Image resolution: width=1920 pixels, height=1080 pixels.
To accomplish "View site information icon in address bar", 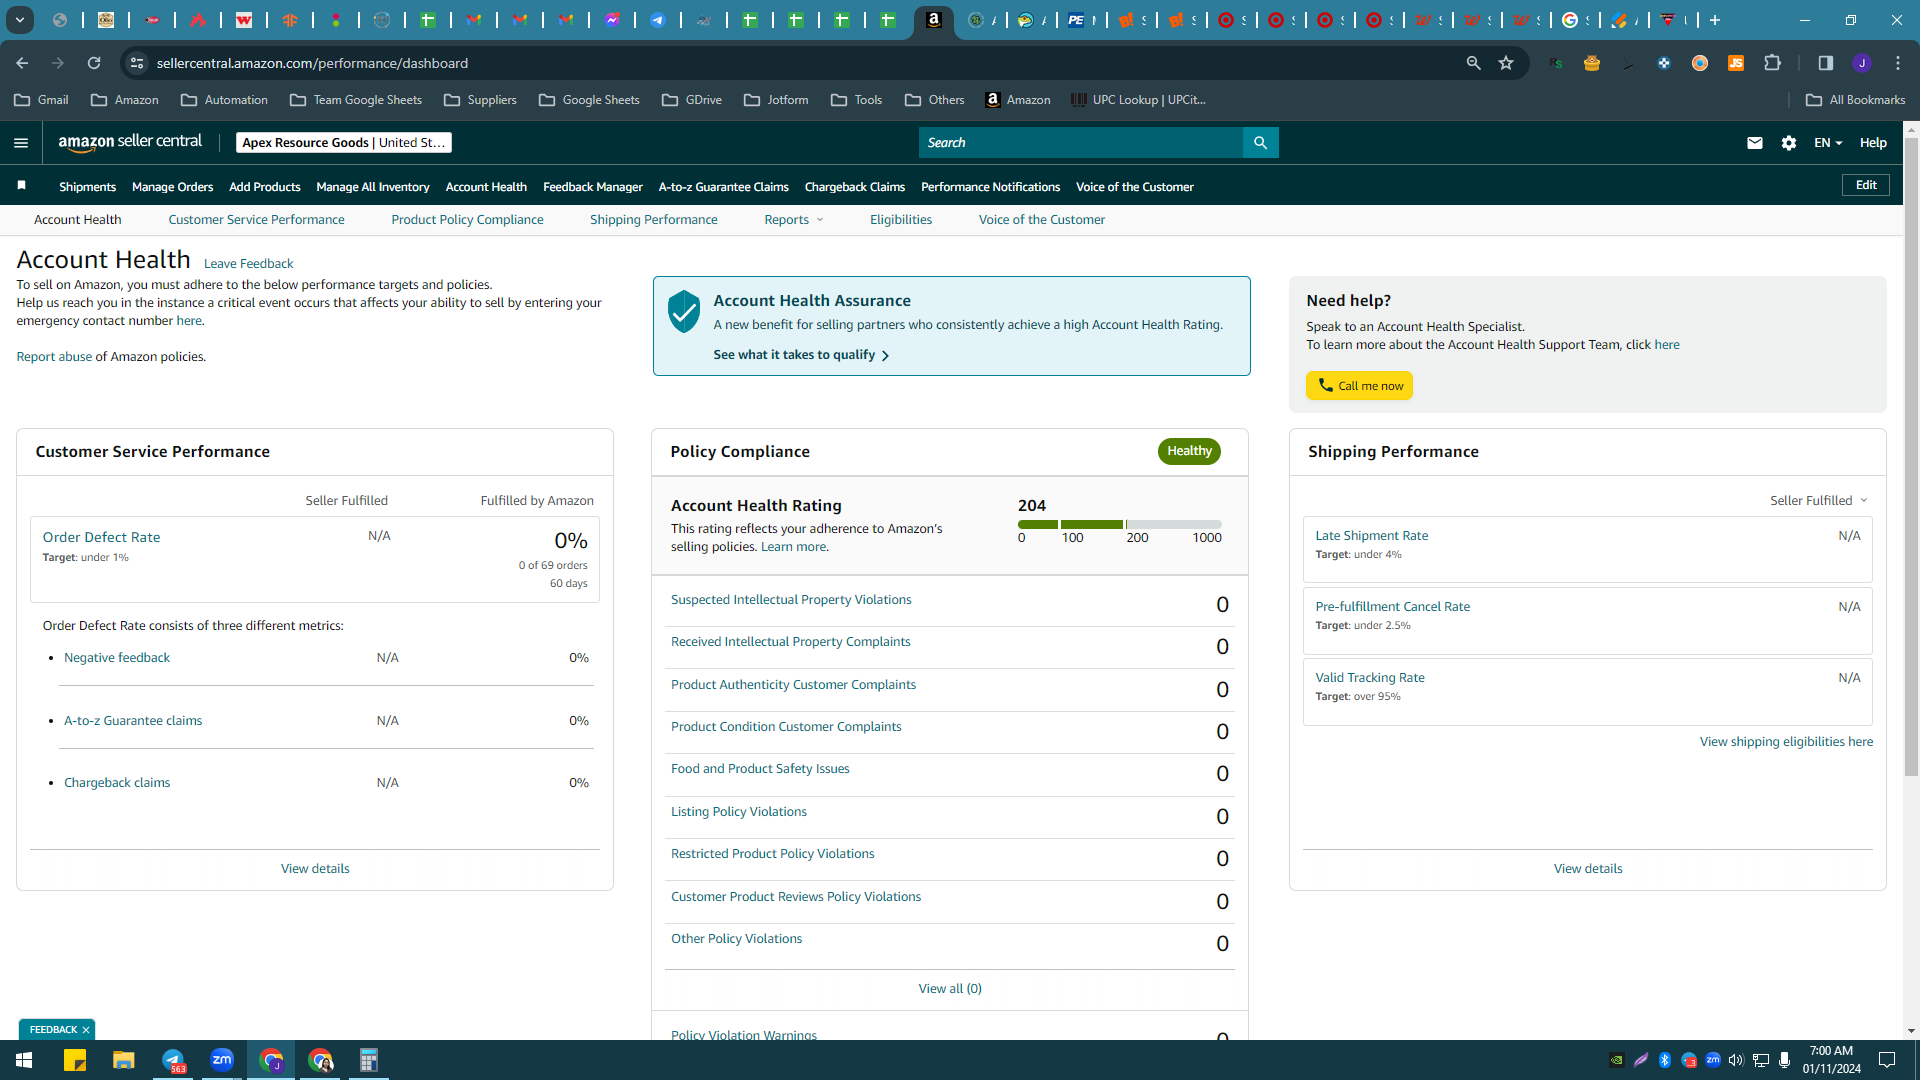I will coord(137,63).
